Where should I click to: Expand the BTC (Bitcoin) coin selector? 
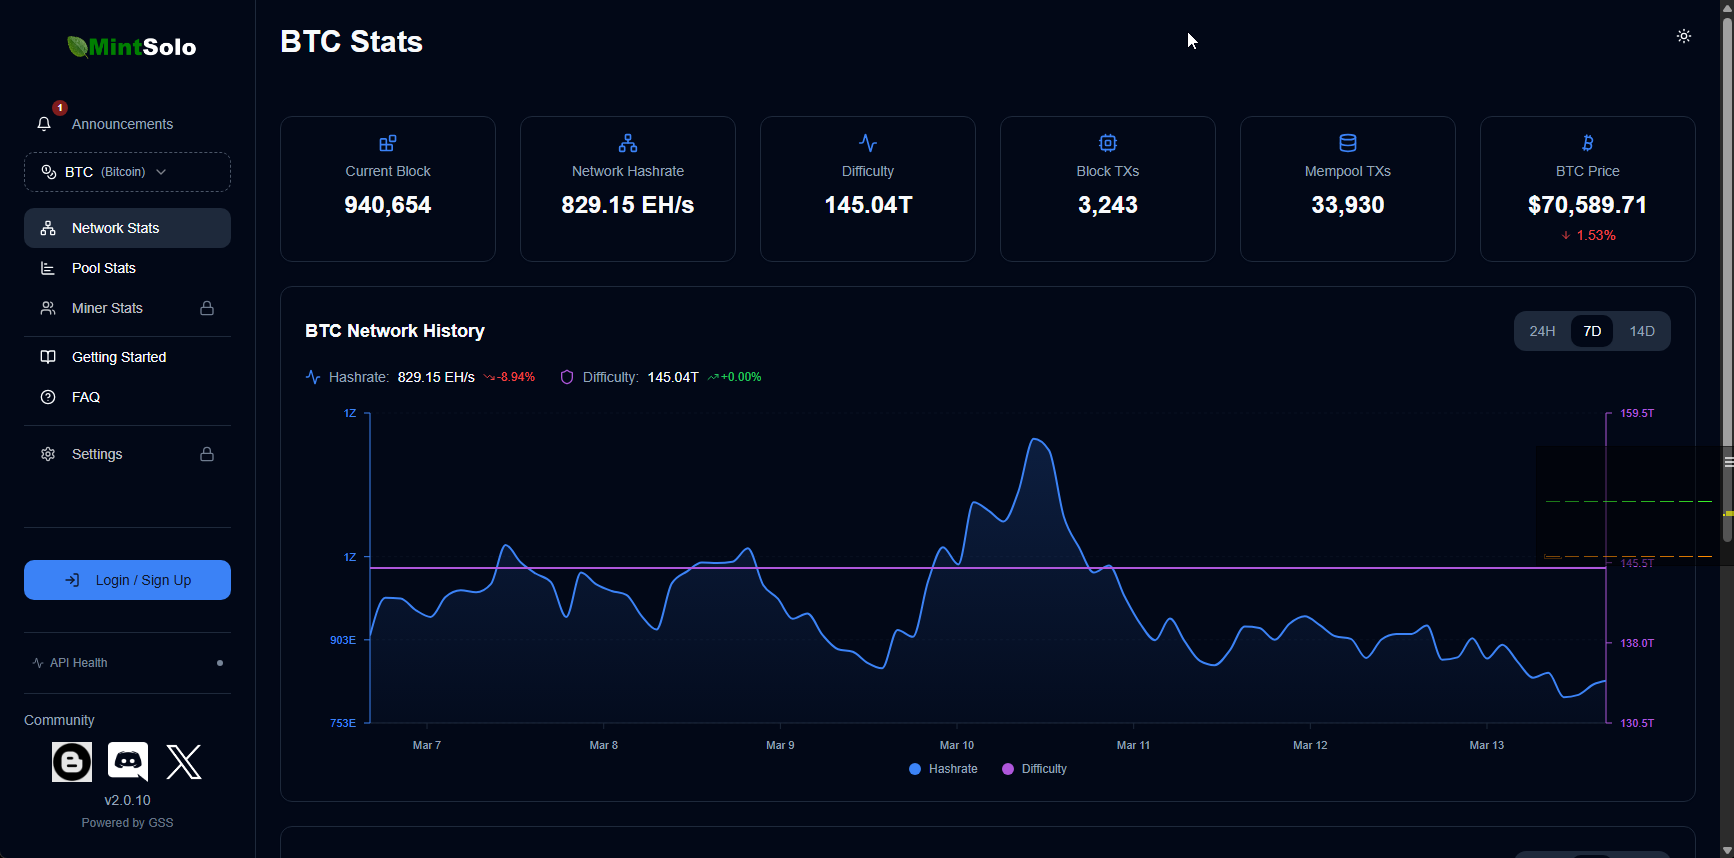pos(127,172)
